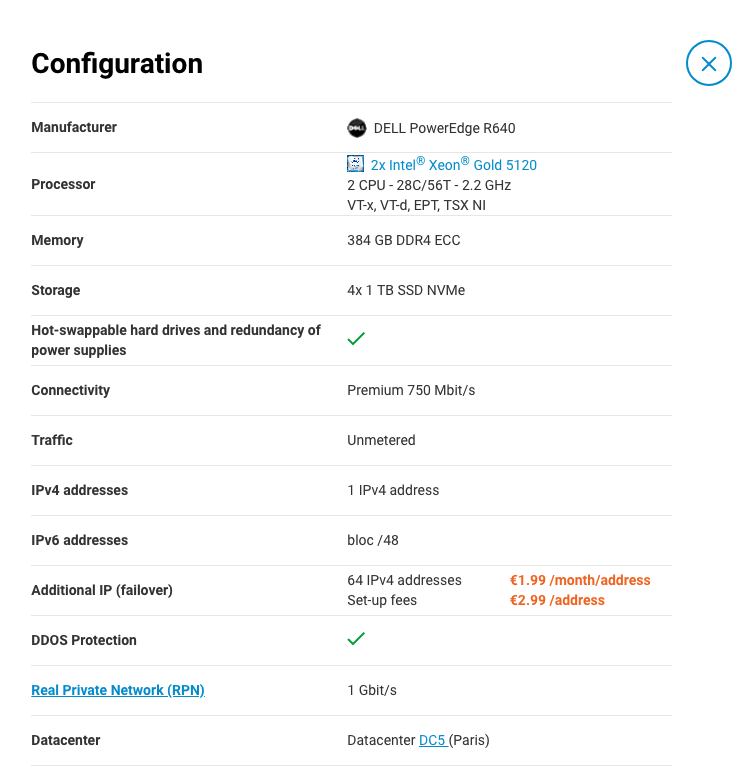Open the Real Private Network (RPN) link
The height and width of the screenshot is (779, 754).
tap(118, 690)
